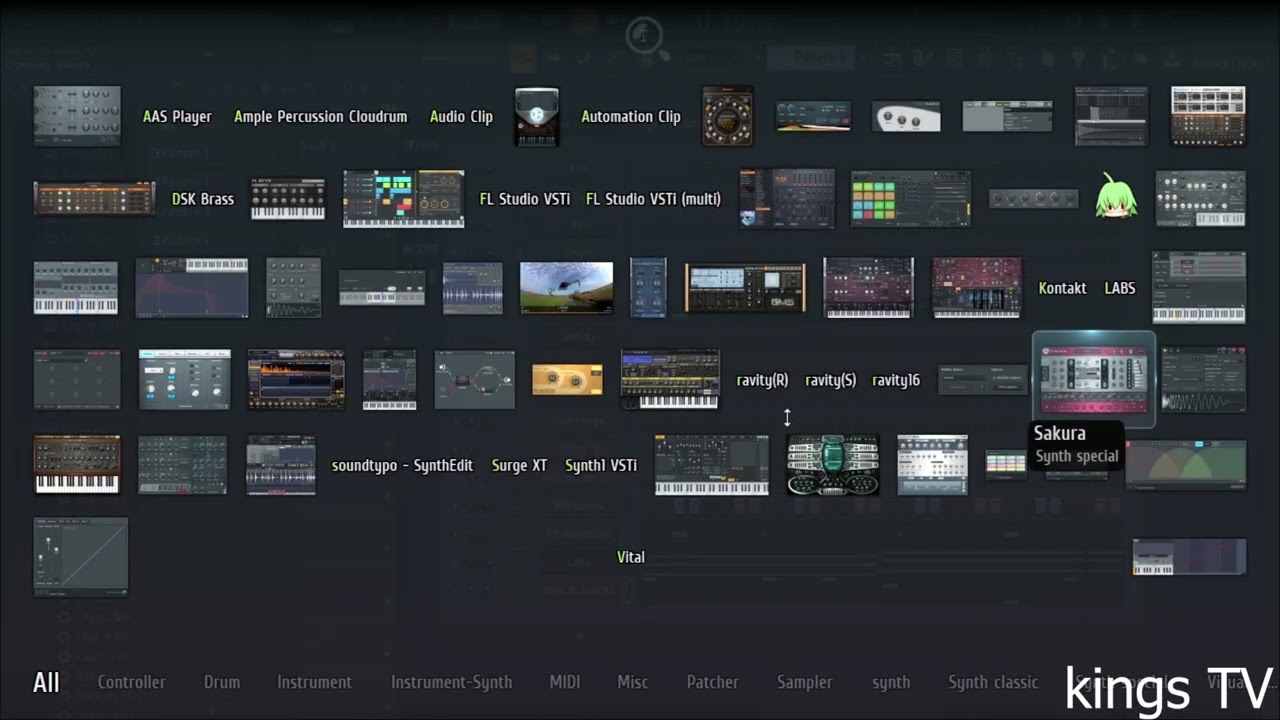The width and height of the screenshot is (1280, 720).
Task: Select the white bass plugin with three knobs
Action: 906,116
